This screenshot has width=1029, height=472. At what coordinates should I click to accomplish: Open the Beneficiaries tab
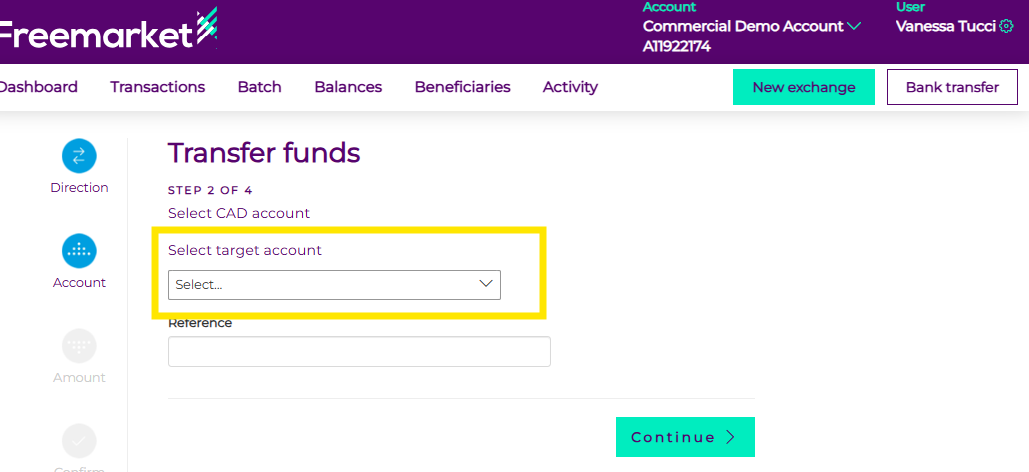[462, 87]
